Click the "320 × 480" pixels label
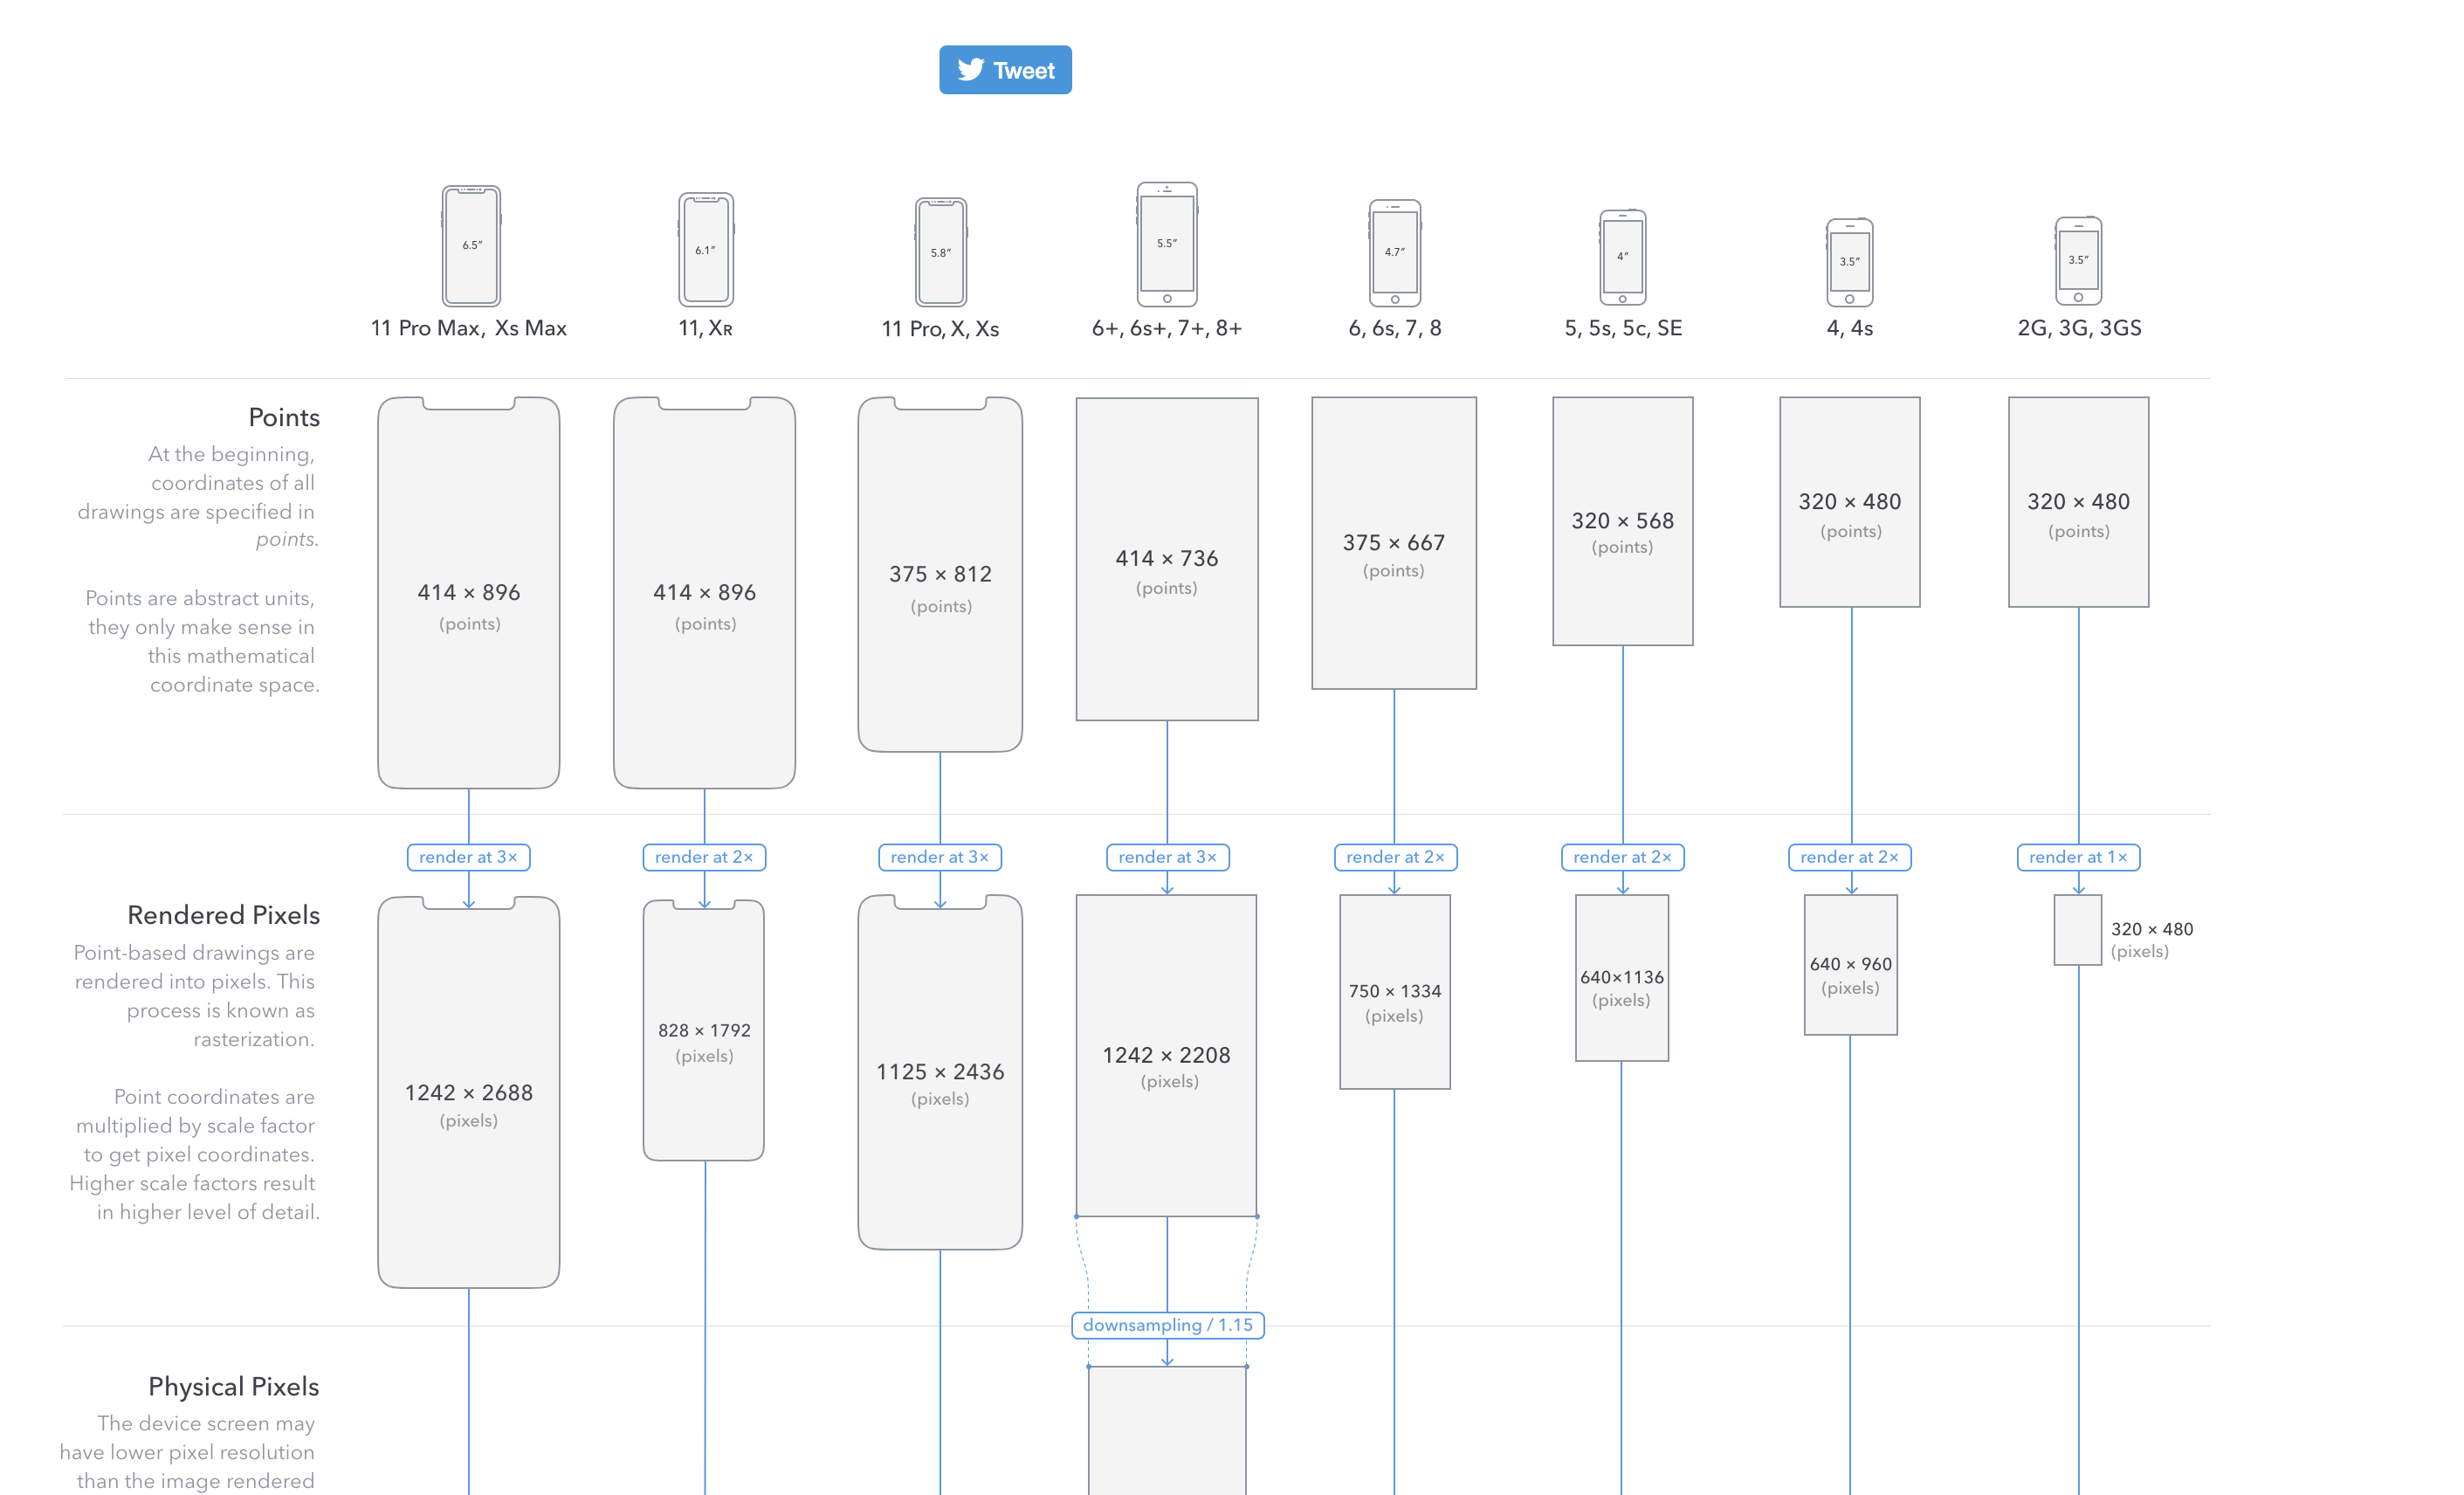 (2152, 929)
